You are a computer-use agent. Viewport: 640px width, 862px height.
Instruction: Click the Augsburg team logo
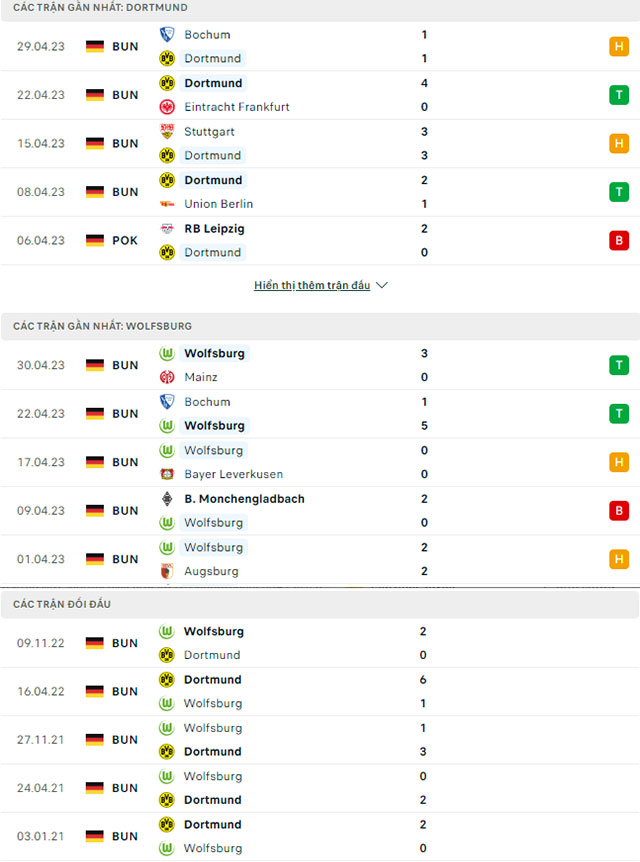point(167,571)
